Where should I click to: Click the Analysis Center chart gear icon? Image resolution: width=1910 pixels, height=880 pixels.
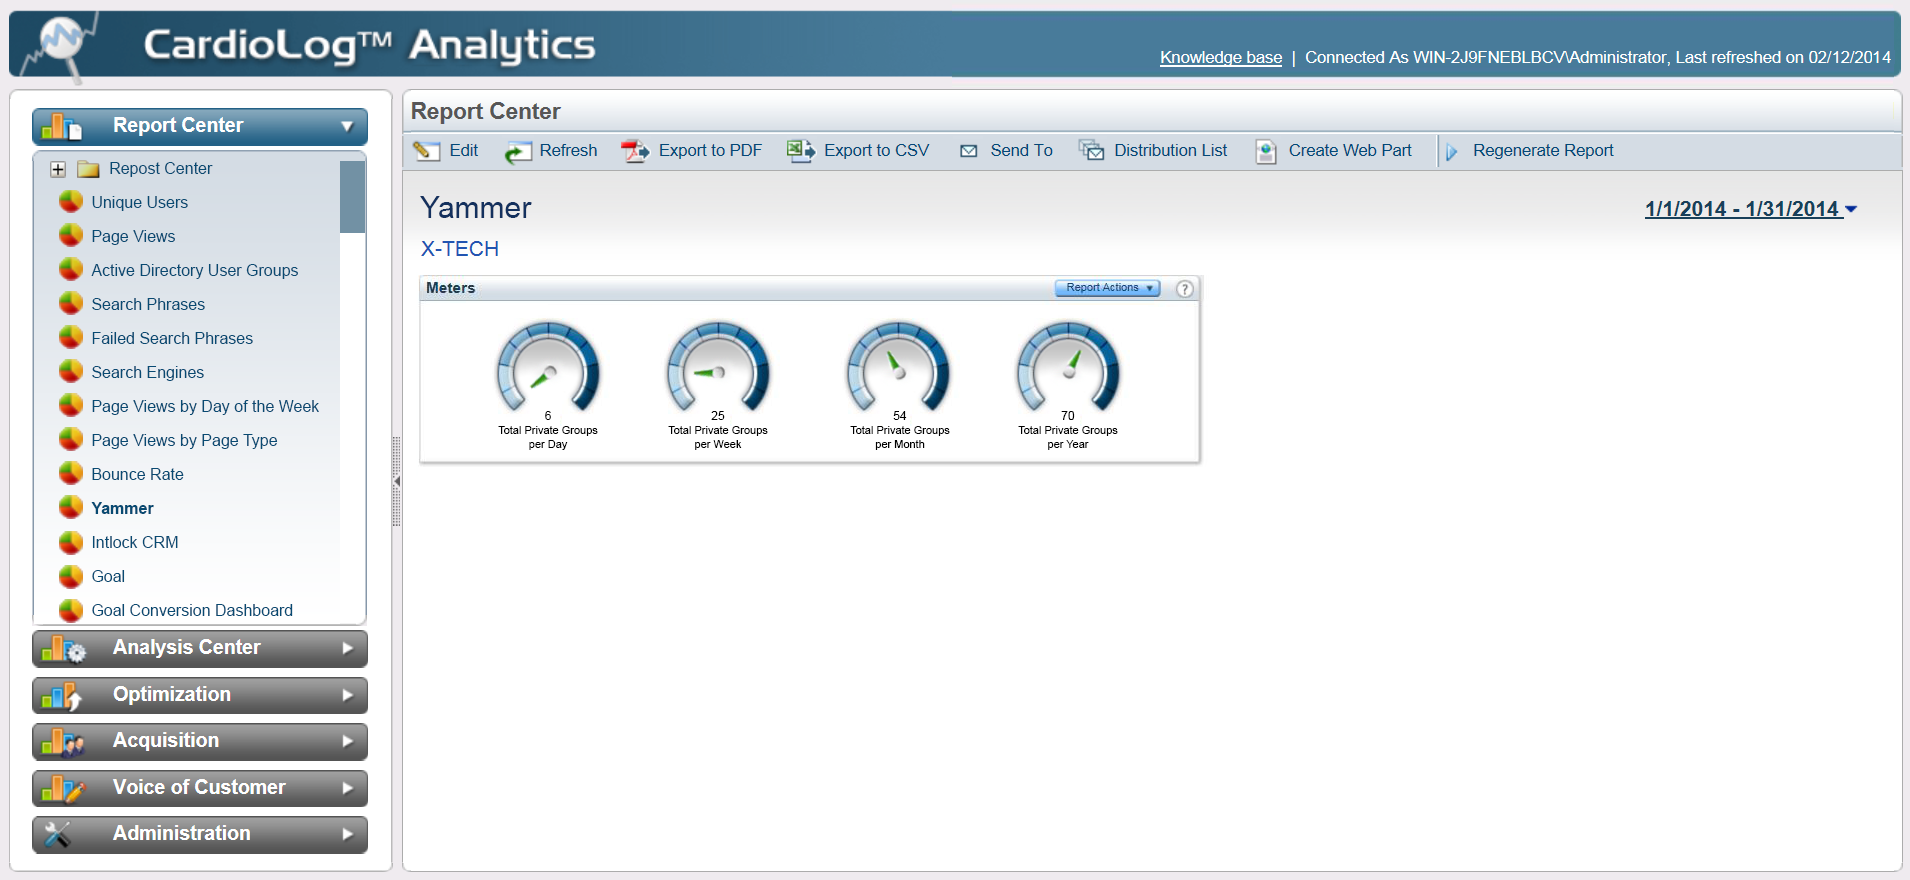(64, 649)
